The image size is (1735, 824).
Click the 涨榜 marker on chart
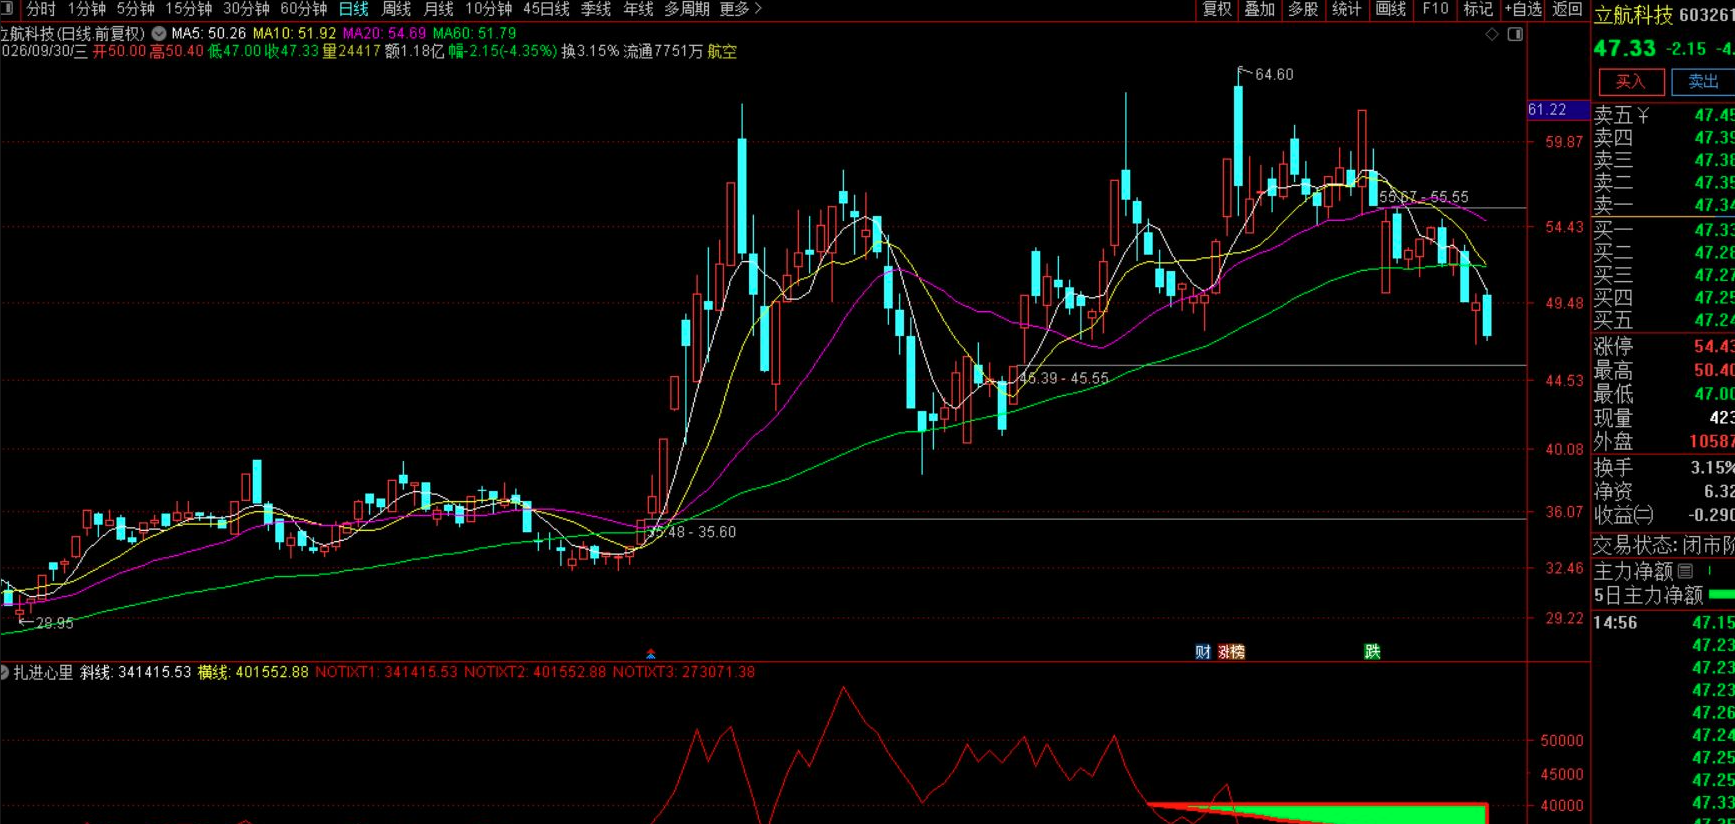(1231, 652)
